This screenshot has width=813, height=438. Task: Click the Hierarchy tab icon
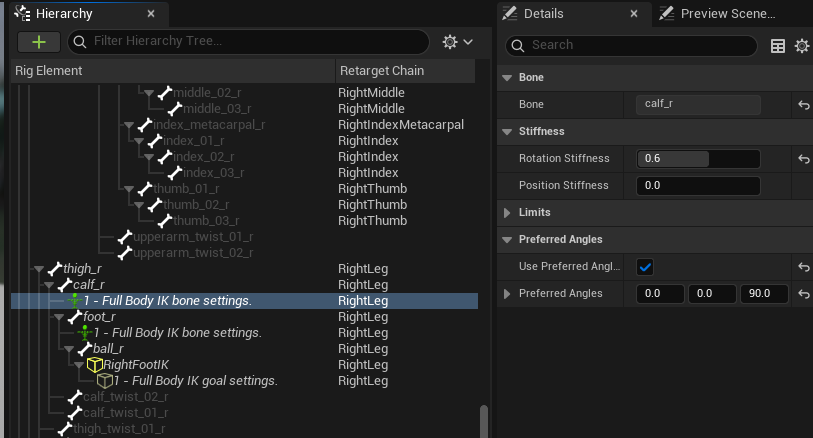[x=22, y=13]
